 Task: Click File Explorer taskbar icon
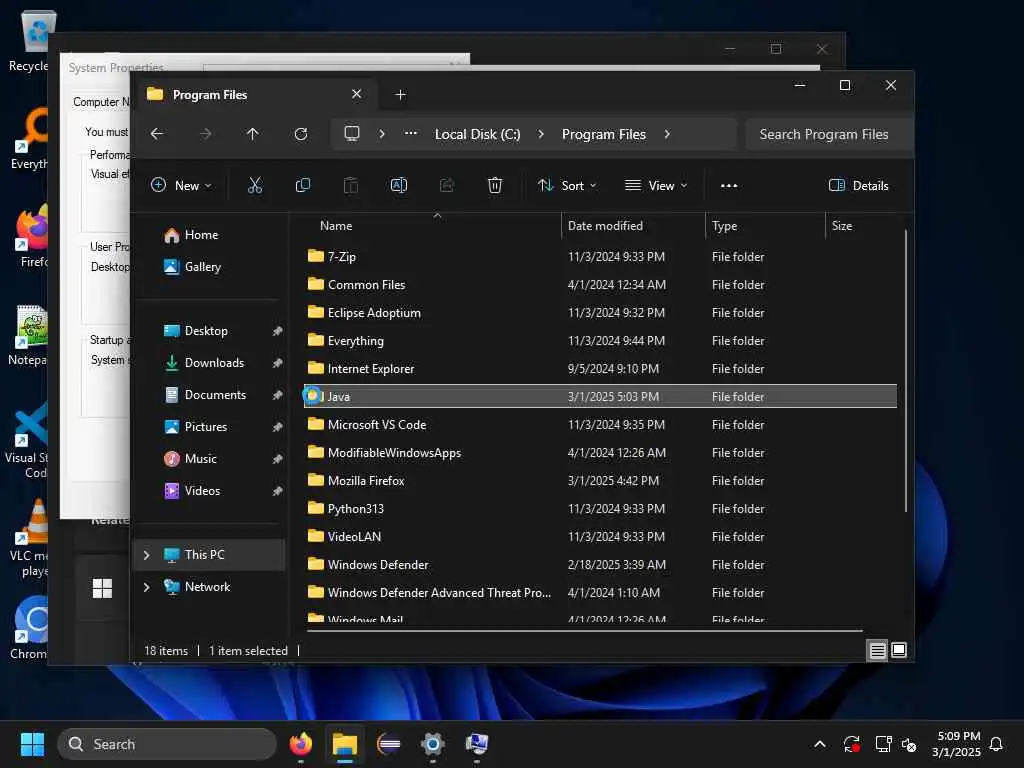tap(345, 744)
